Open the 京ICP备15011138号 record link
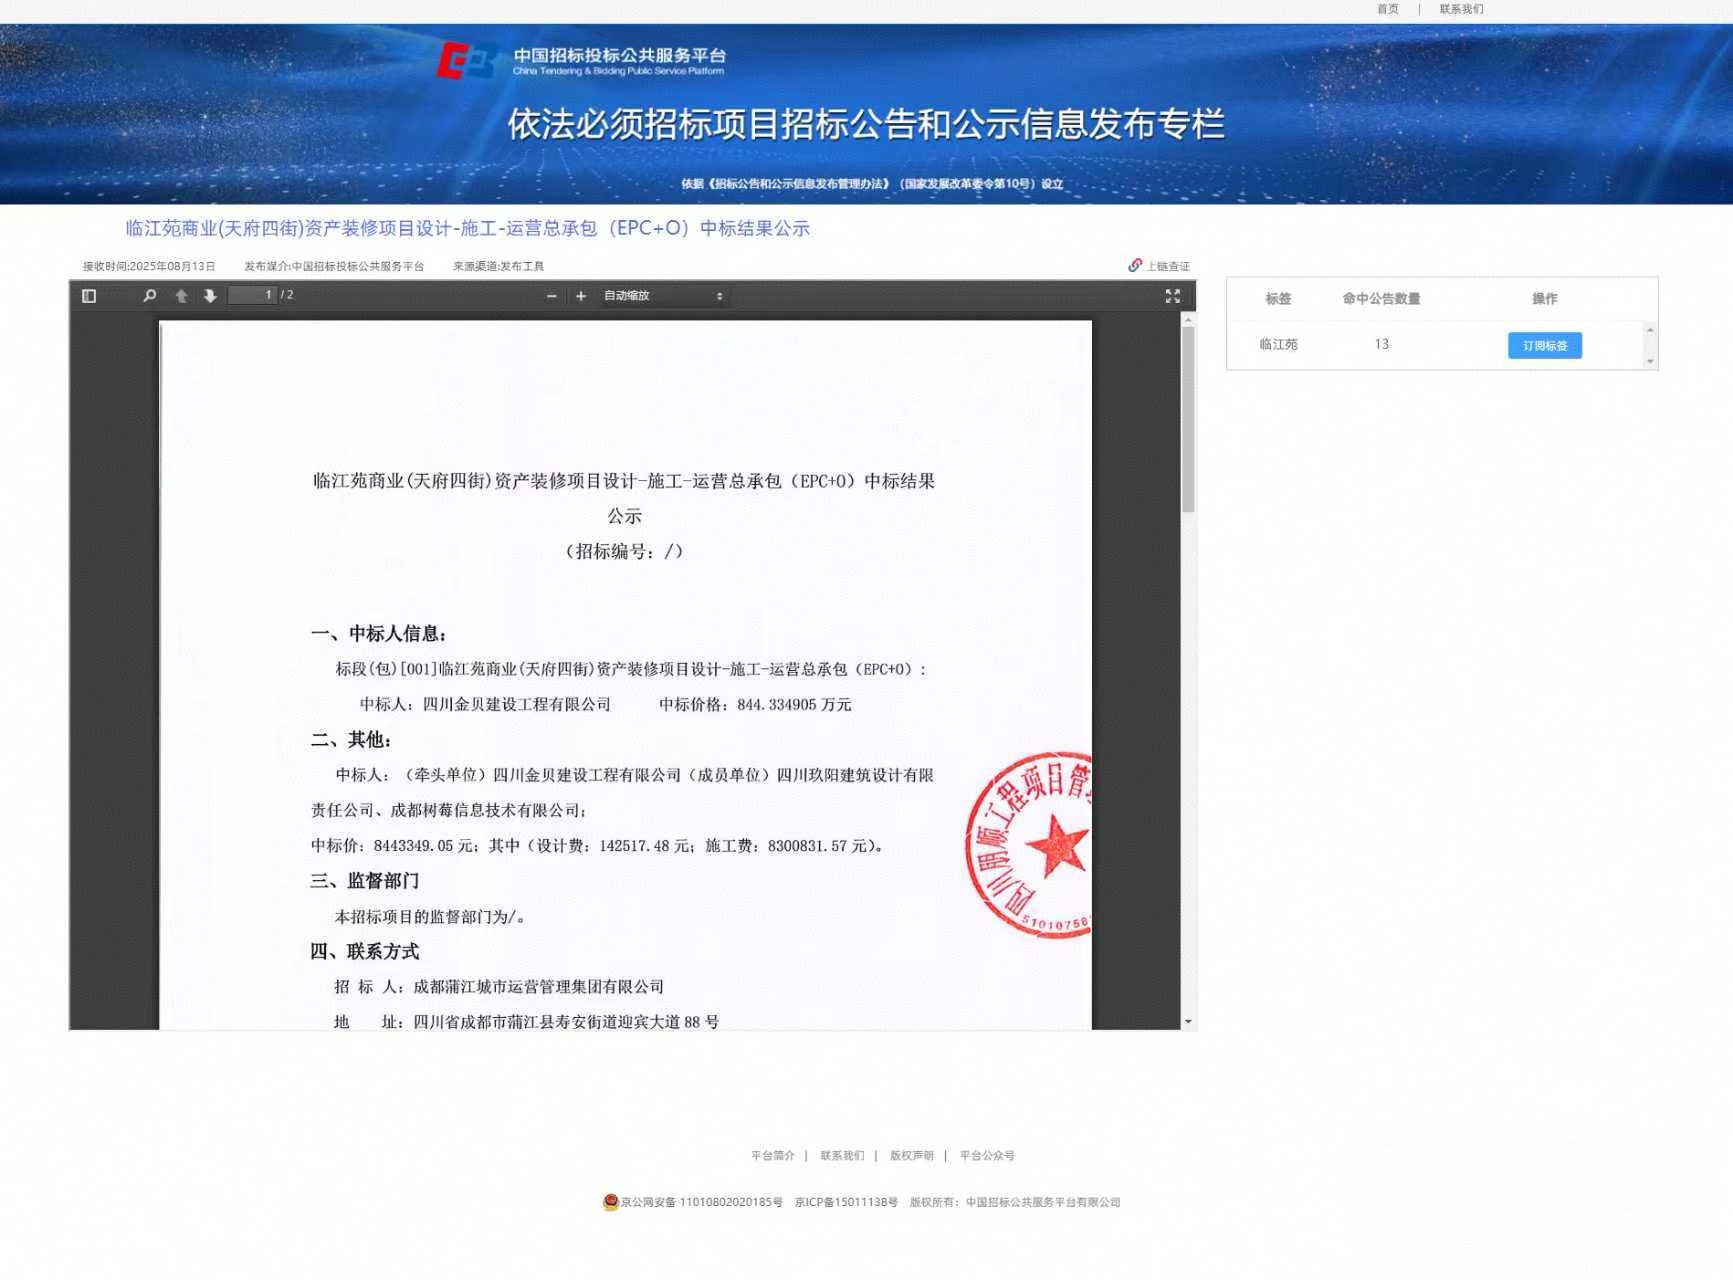The height and width of the screenshot is (1280, 1733). point(845,1203)
